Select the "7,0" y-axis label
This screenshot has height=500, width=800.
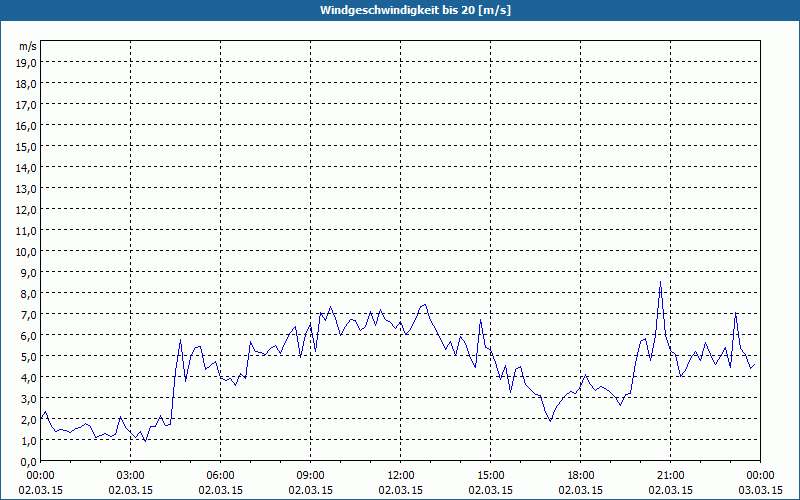coord(29,315)
